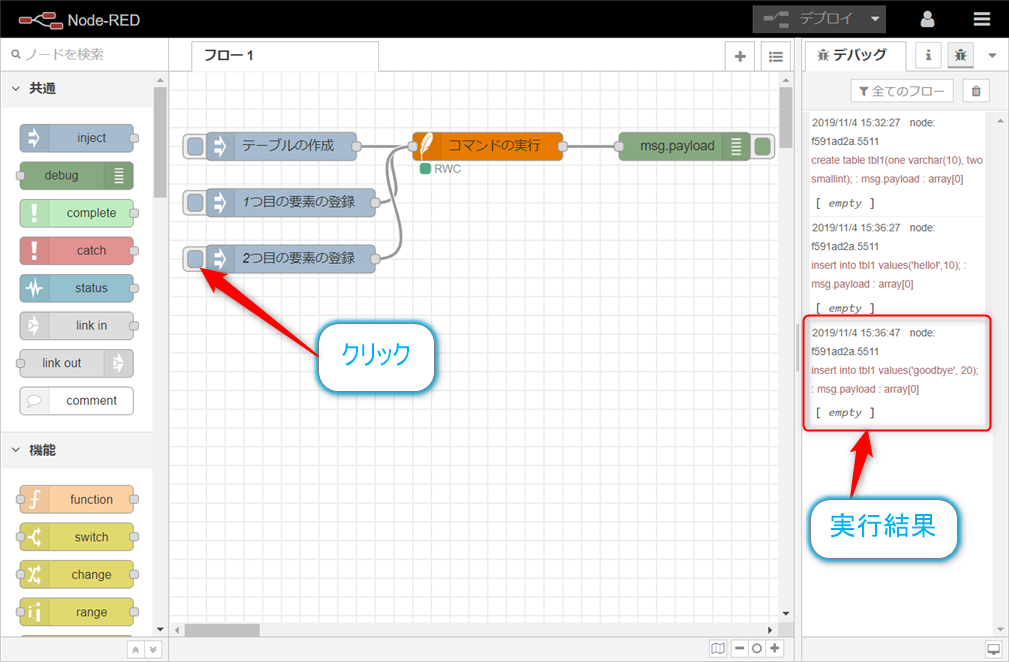Select the link in node
Viewport: 1009px width, 662px height.
pyautogui.click(x=77, y=326)
